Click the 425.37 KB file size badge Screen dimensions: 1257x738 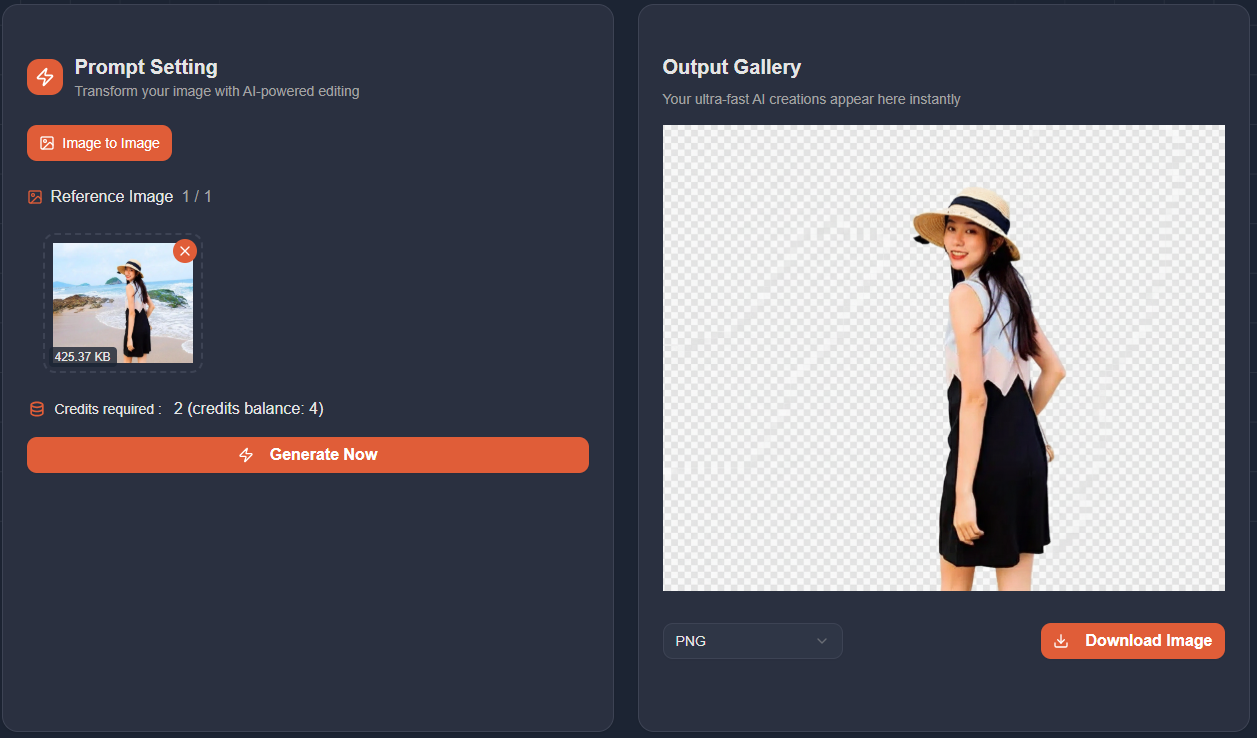(83, 356)
